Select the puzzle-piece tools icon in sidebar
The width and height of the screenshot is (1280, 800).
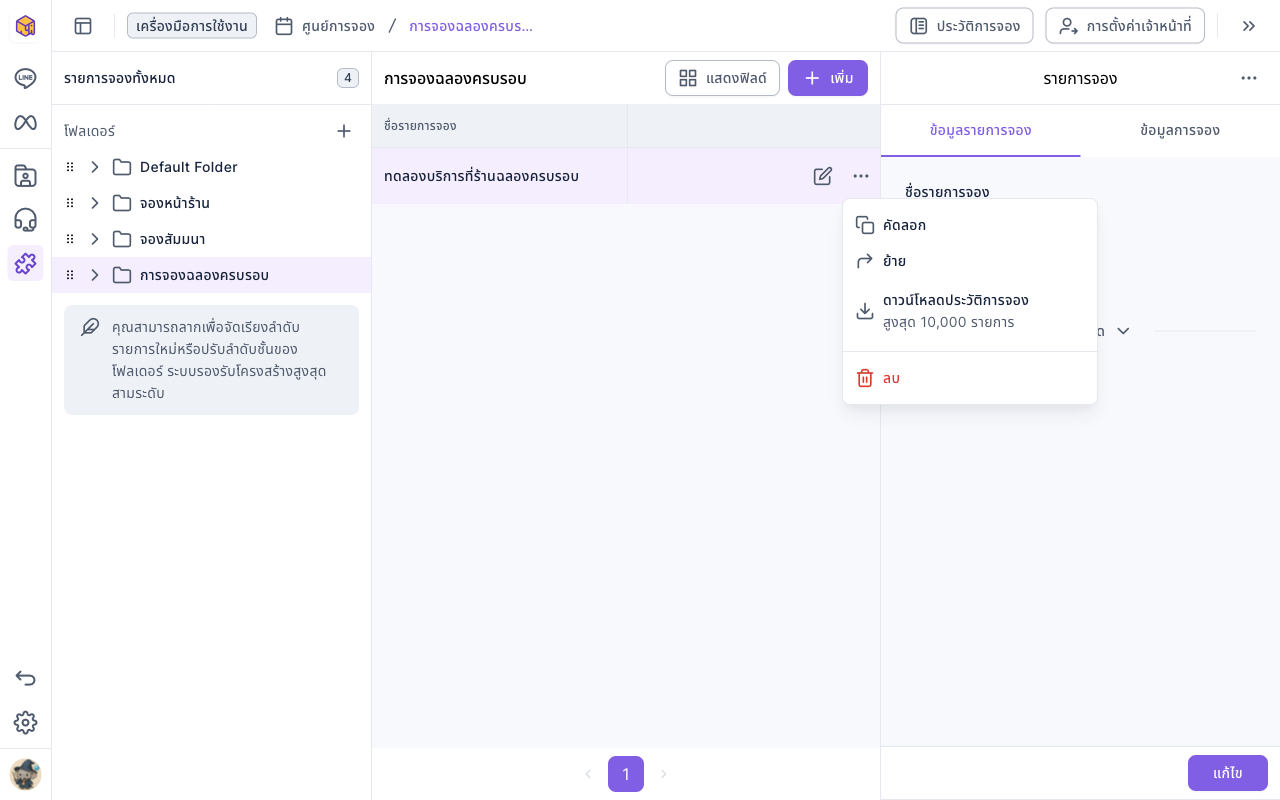[25, 263]
